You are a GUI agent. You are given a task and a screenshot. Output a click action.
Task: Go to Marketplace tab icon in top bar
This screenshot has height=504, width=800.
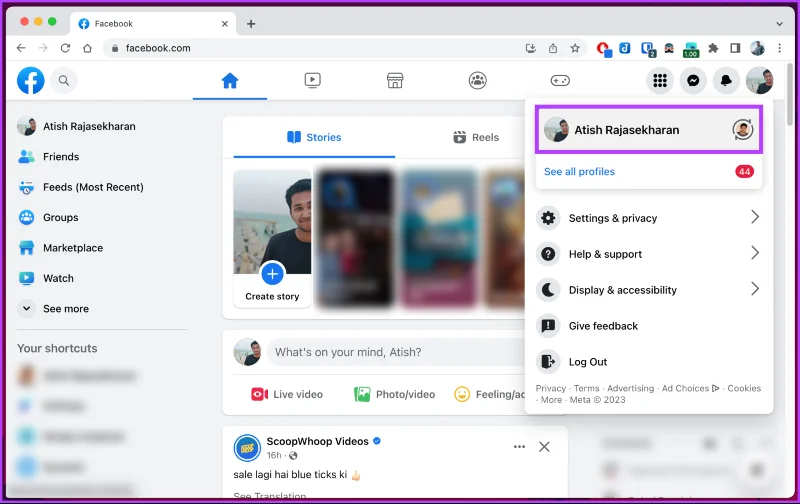click(395, 81)
